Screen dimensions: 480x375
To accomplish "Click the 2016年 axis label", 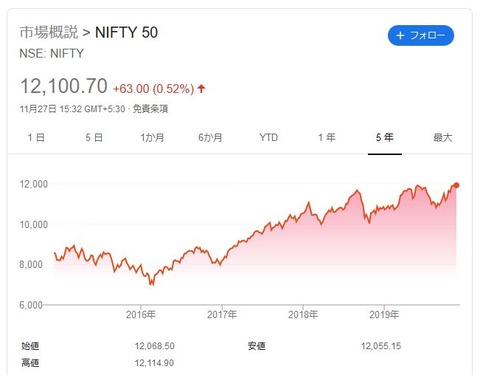I will (141, 315).
